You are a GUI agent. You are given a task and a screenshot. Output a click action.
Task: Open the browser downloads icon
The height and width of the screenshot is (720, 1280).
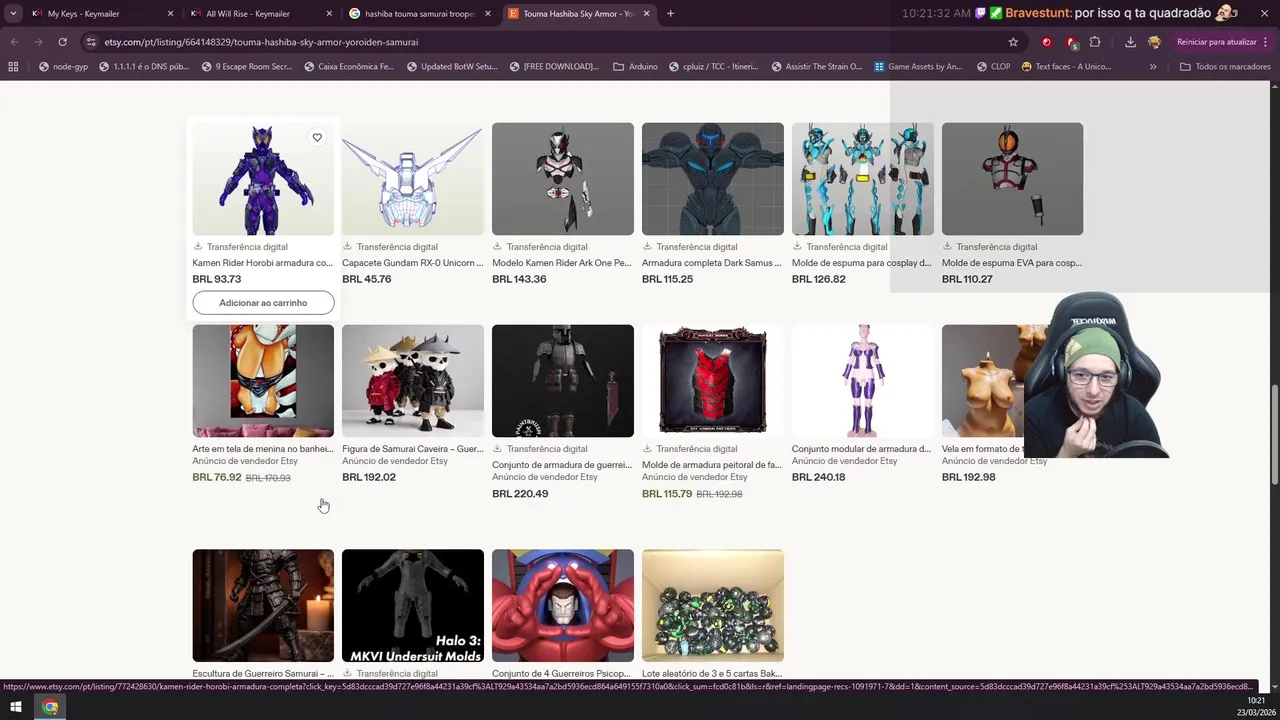1130,42
